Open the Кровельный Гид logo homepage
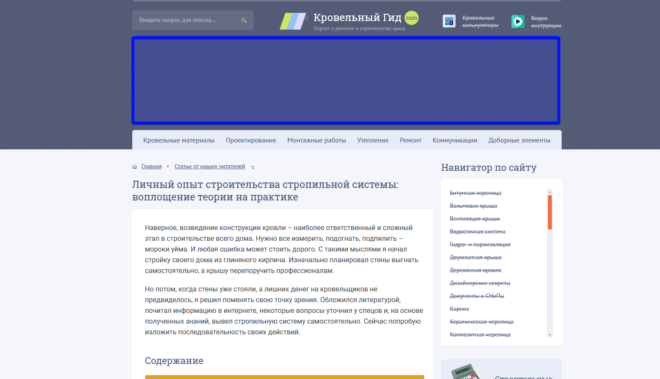 (x=349, y=21)
